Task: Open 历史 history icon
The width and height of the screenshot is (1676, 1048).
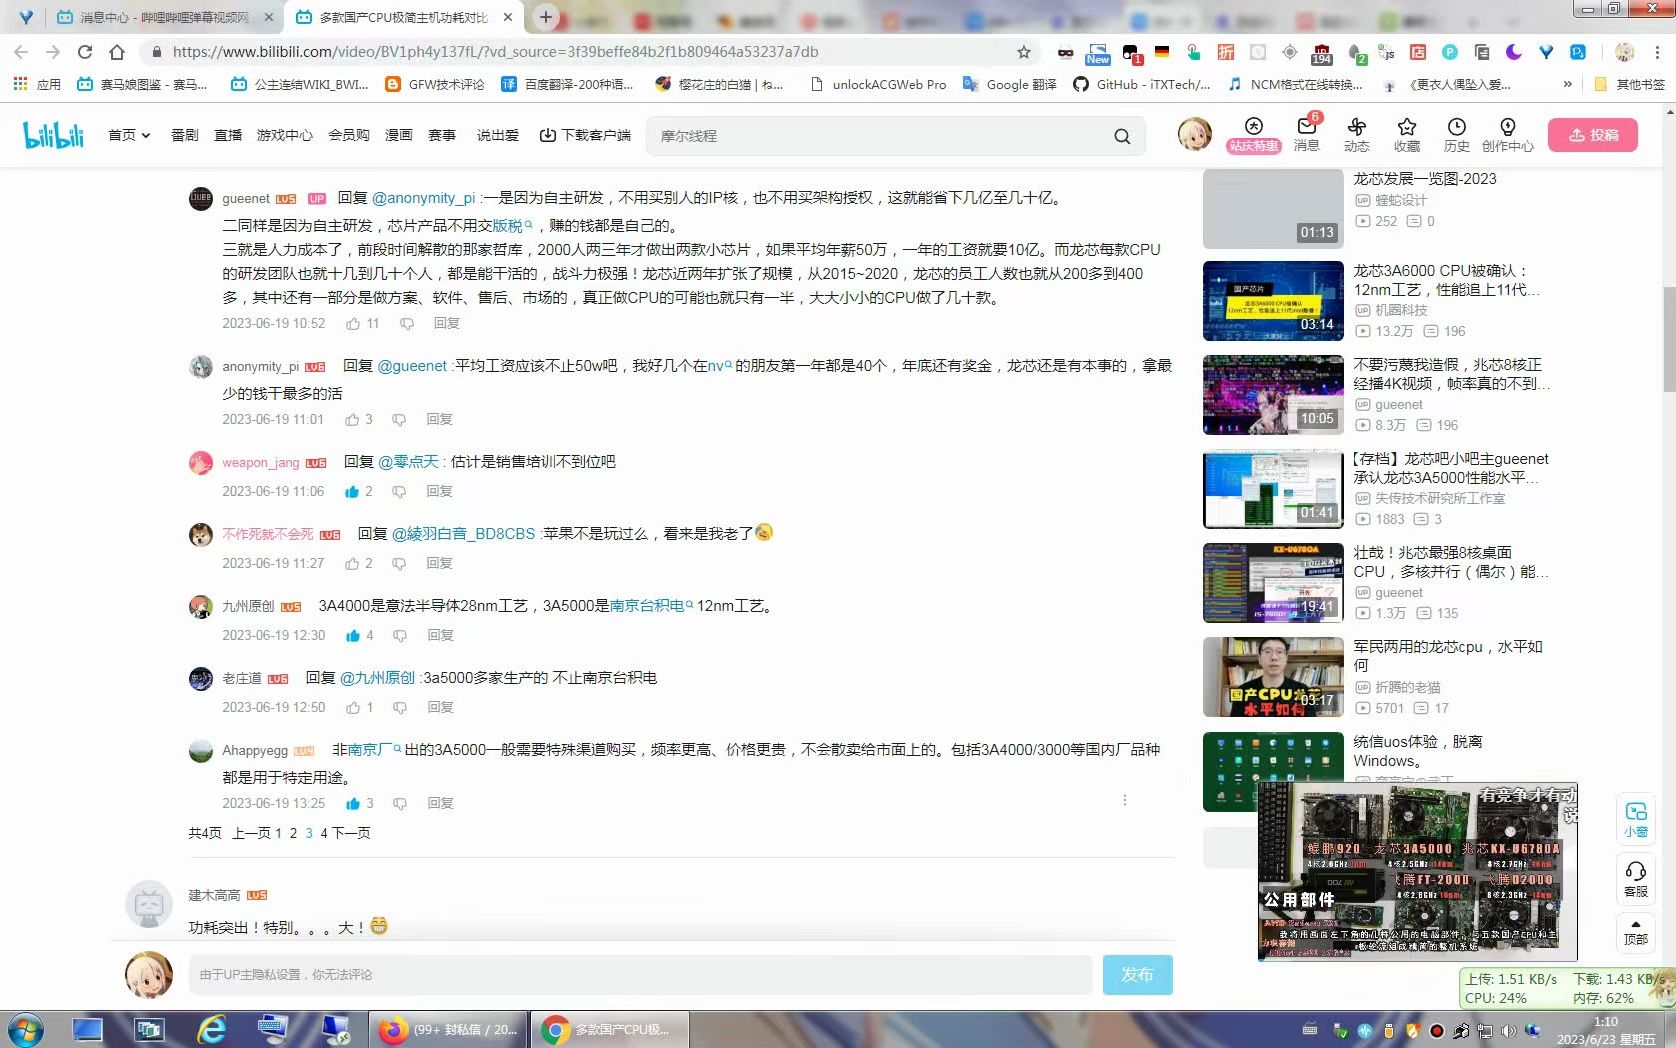Action: pyautogui.click(x=1457, y=134)
